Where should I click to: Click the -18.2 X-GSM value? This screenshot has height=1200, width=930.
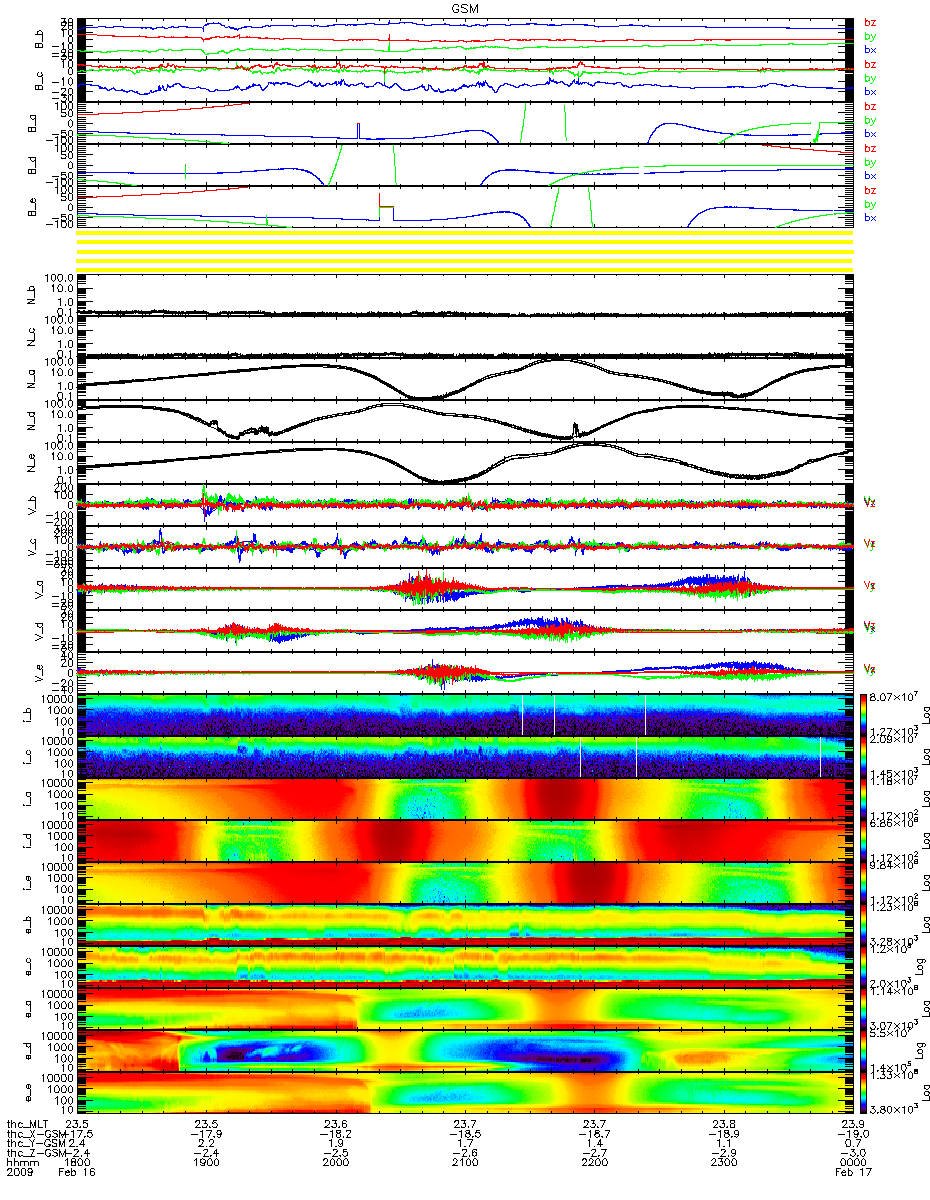tap(335, 1134)
